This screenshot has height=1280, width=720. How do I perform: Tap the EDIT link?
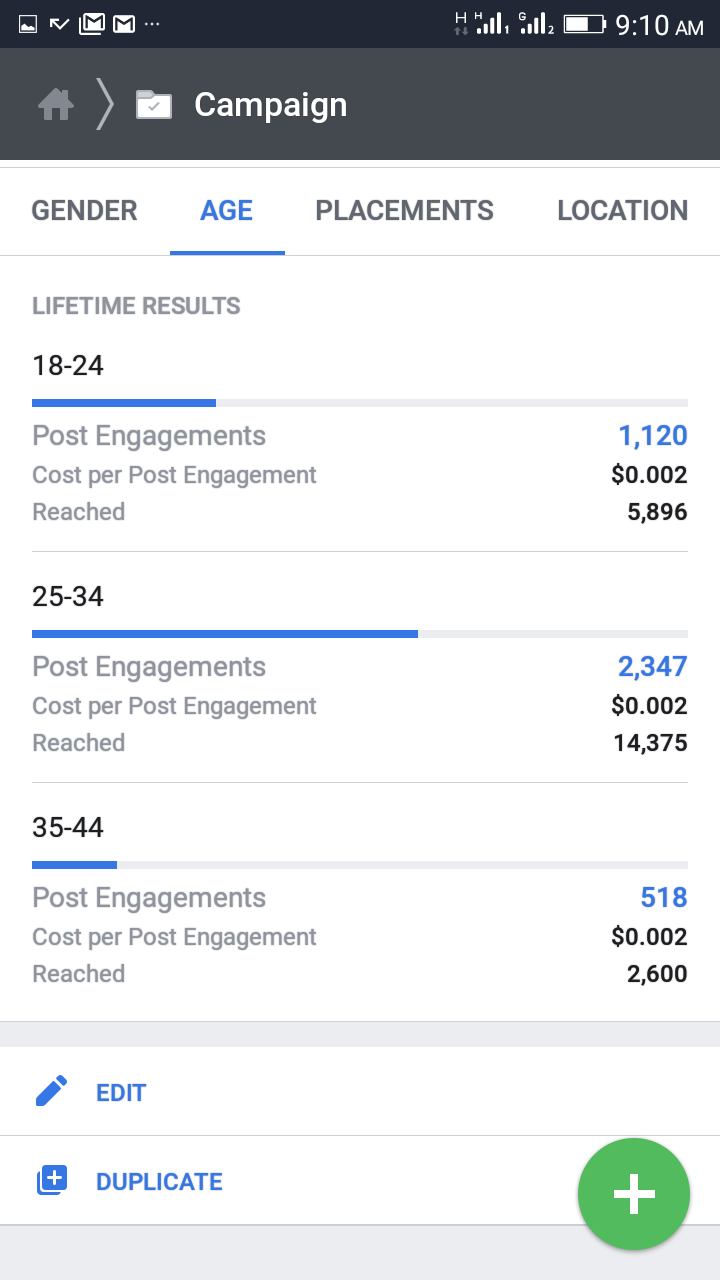click(x=121, y=1093)
